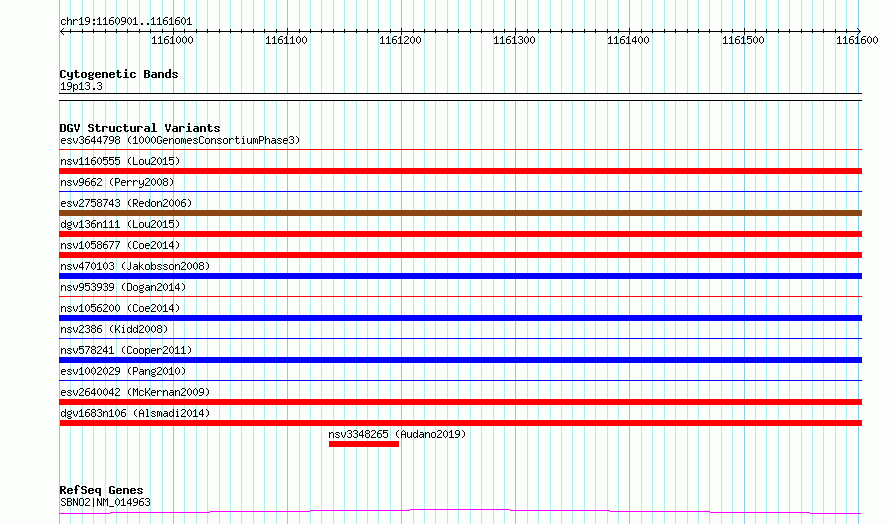Click ruler position label 1161600
Viewport: 890px width, 524px height.
(x=857, y=40)
